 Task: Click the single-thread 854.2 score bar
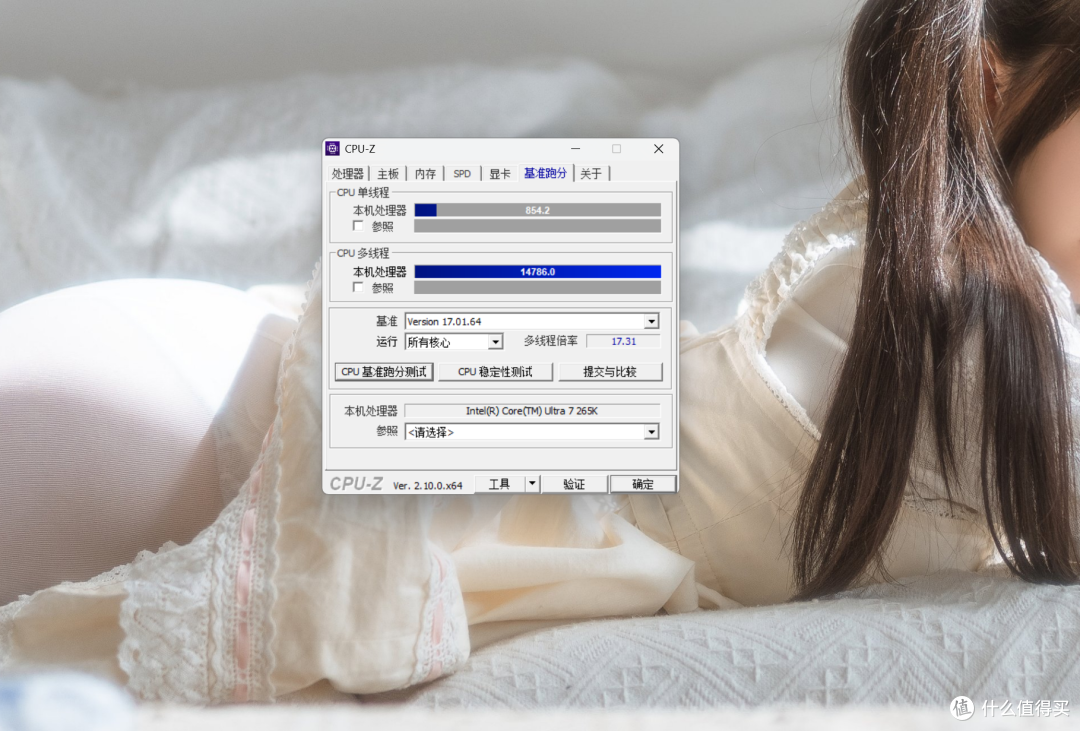coord(537,210)
